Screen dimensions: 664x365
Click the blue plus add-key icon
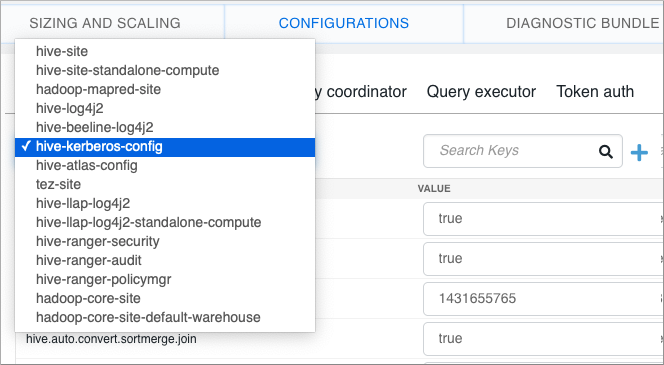click(639, 152)
